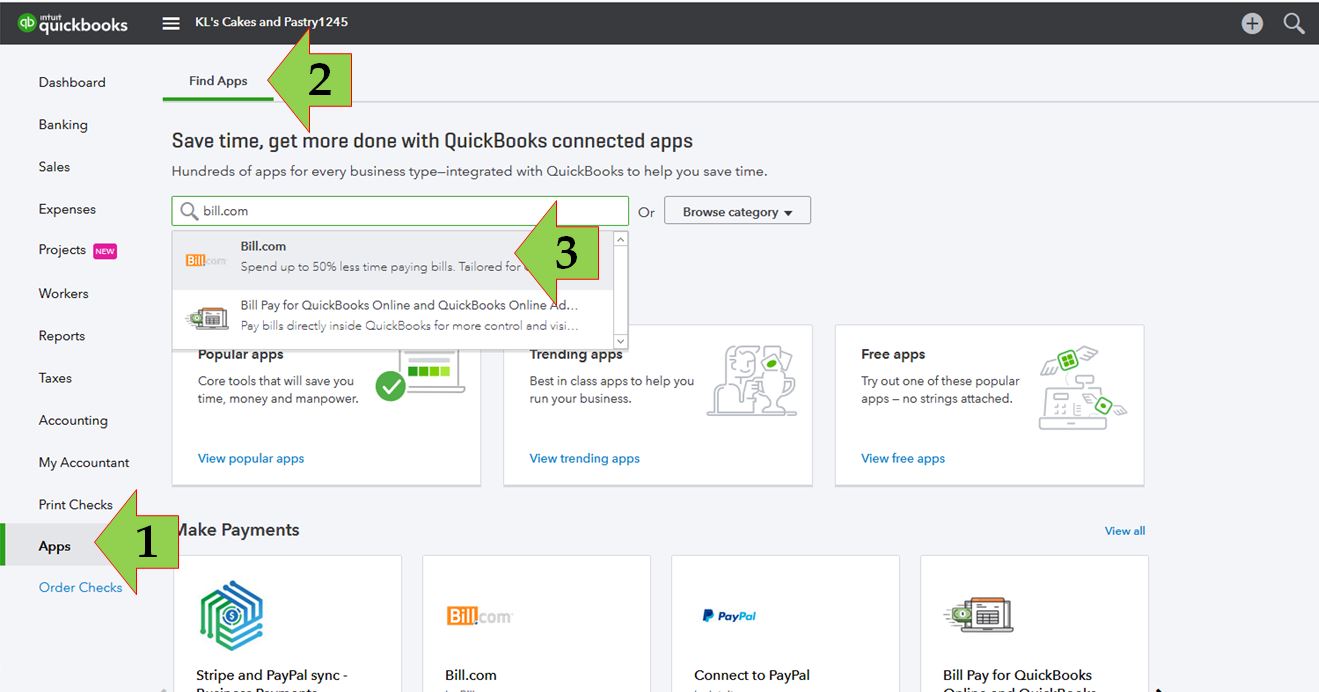Click the Bill.com logo in search results
1319x692 pixels.
point(206,260)
